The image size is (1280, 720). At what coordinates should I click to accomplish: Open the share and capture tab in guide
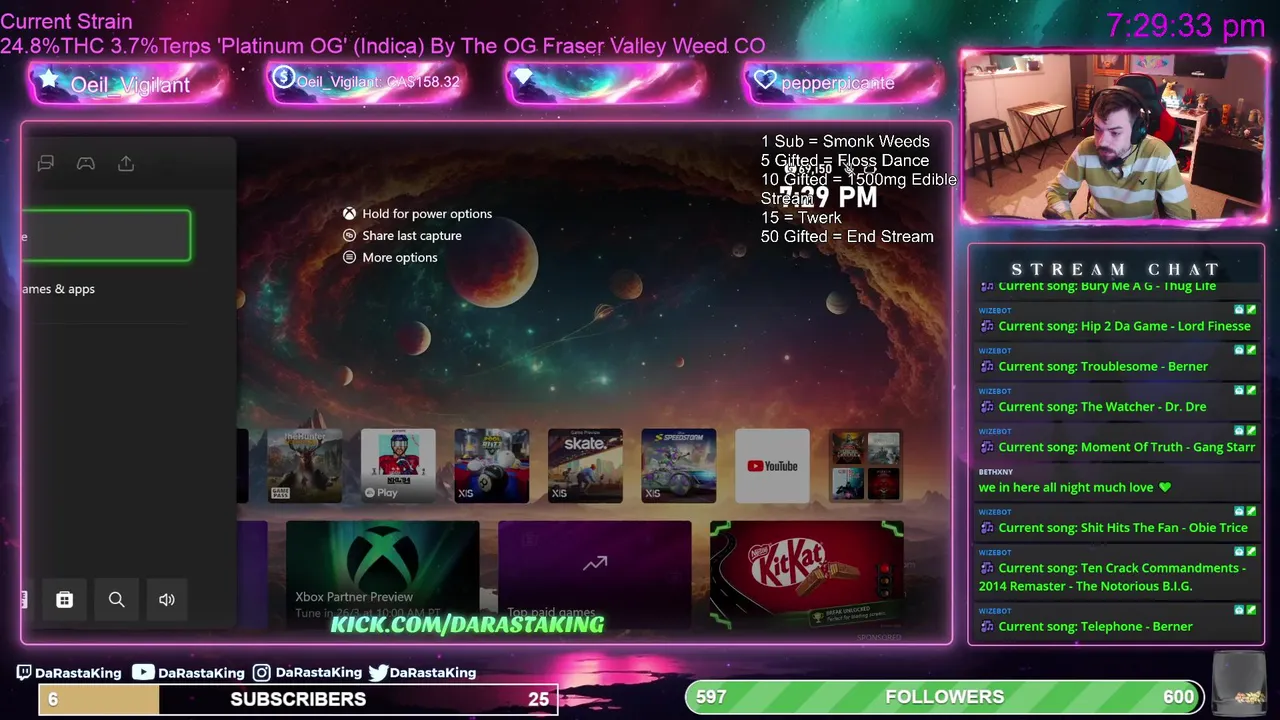coord(126,163)
